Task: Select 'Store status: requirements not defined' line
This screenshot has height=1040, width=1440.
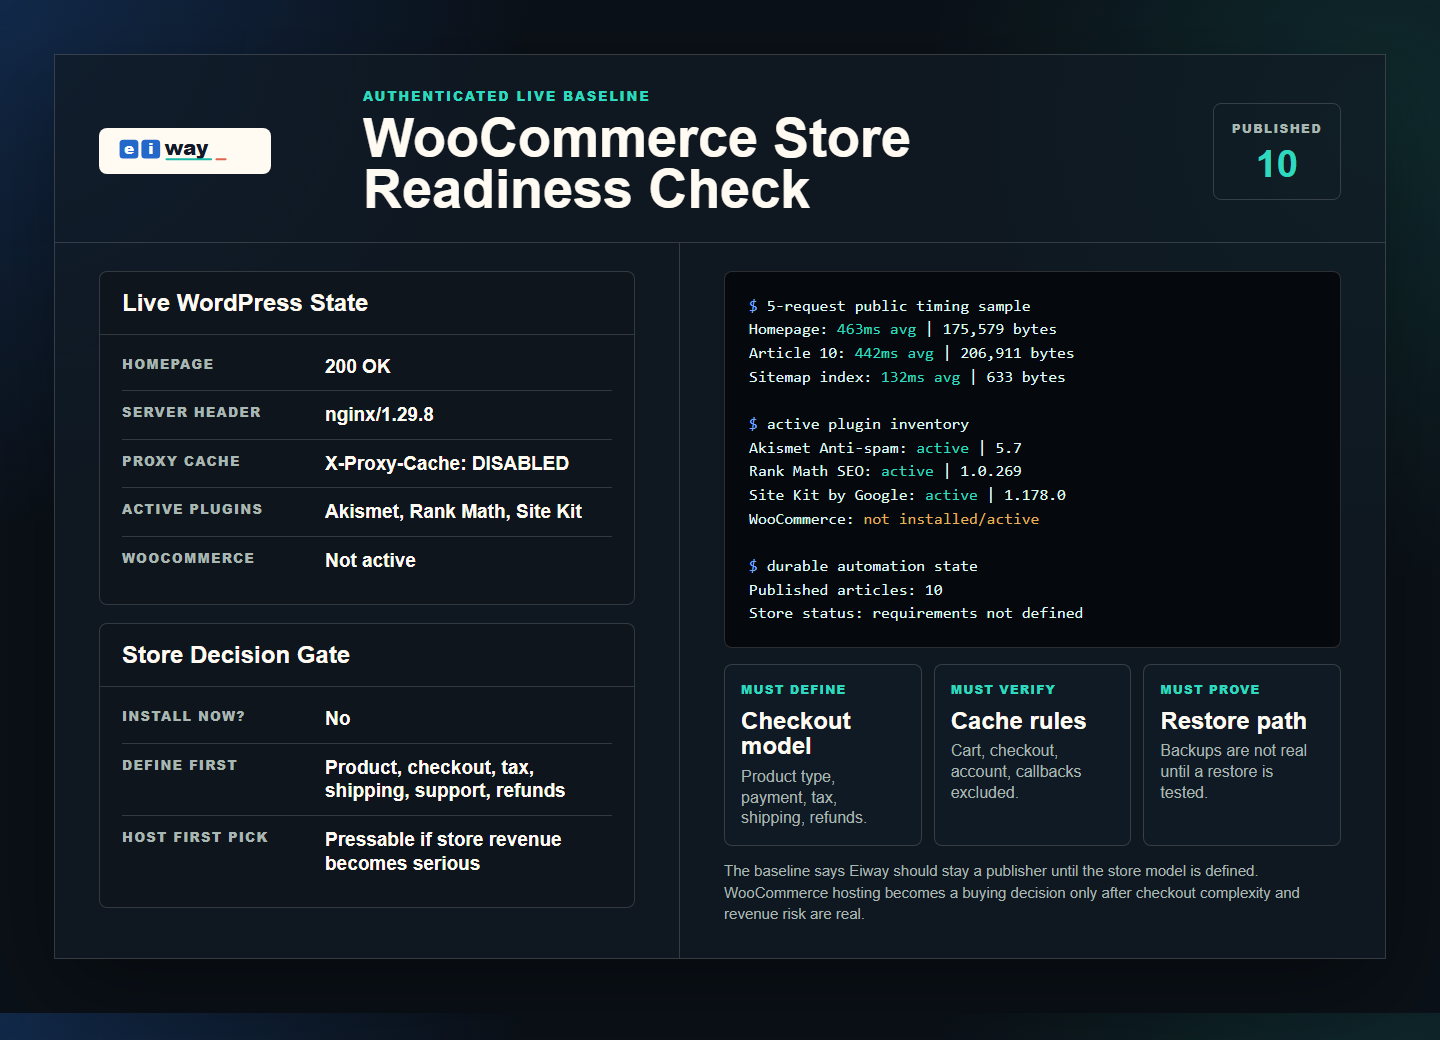Action: point(915,613)
